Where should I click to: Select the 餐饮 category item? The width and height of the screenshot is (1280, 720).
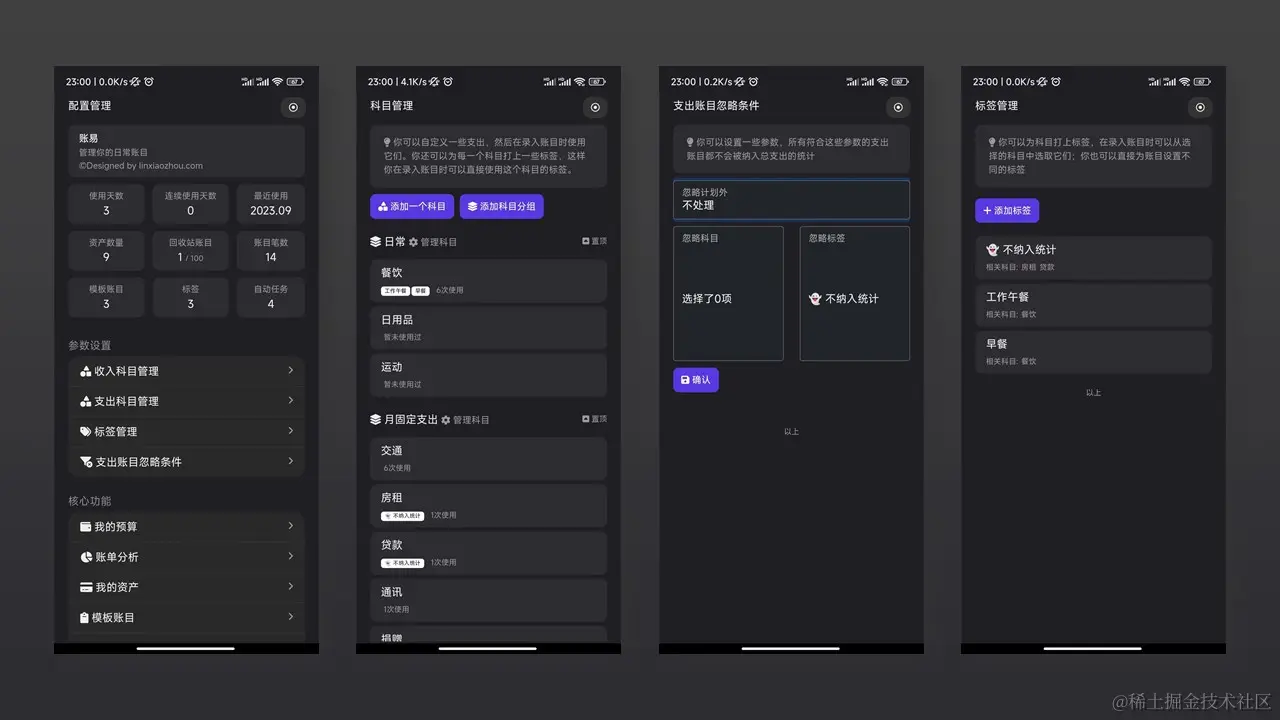[488, 281]
